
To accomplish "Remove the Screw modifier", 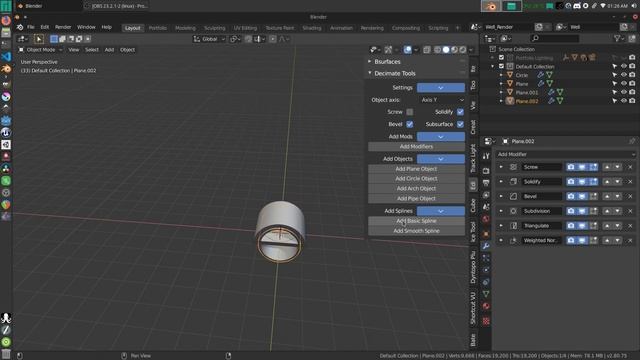I will 630,167.
